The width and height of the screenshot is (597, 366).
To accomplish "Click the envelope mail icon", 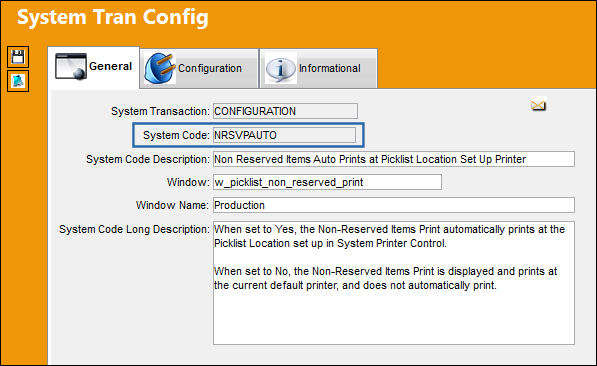I will tap(538, 105).
